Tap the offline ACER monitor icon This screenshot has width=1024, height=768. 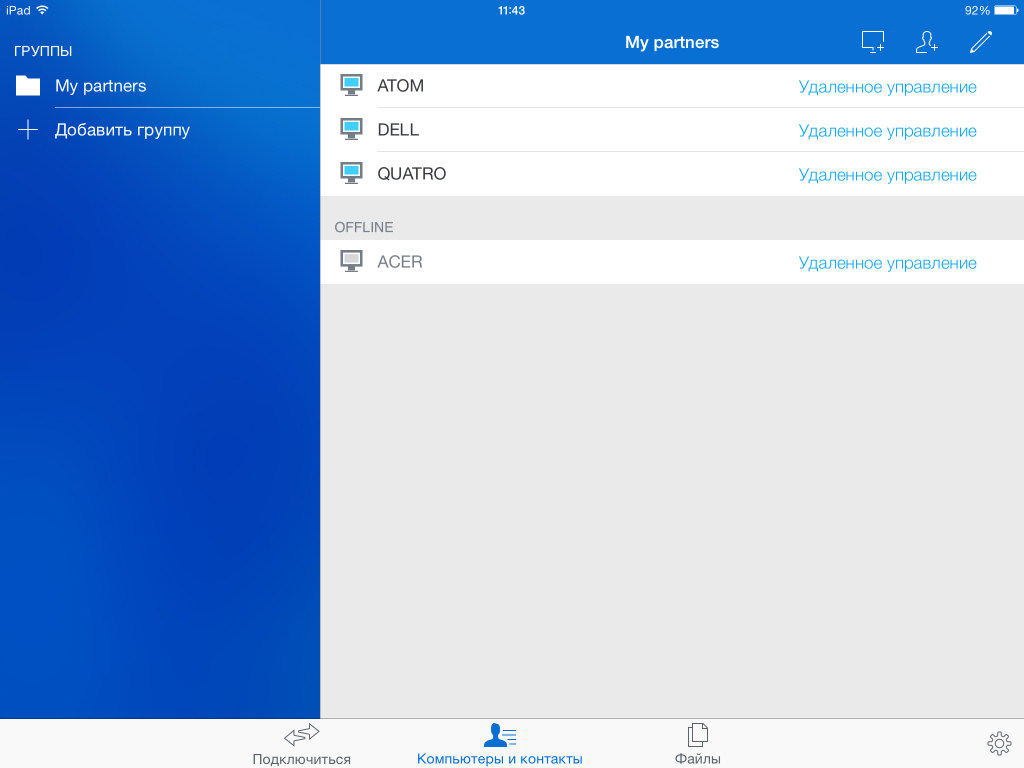point(351,262)
